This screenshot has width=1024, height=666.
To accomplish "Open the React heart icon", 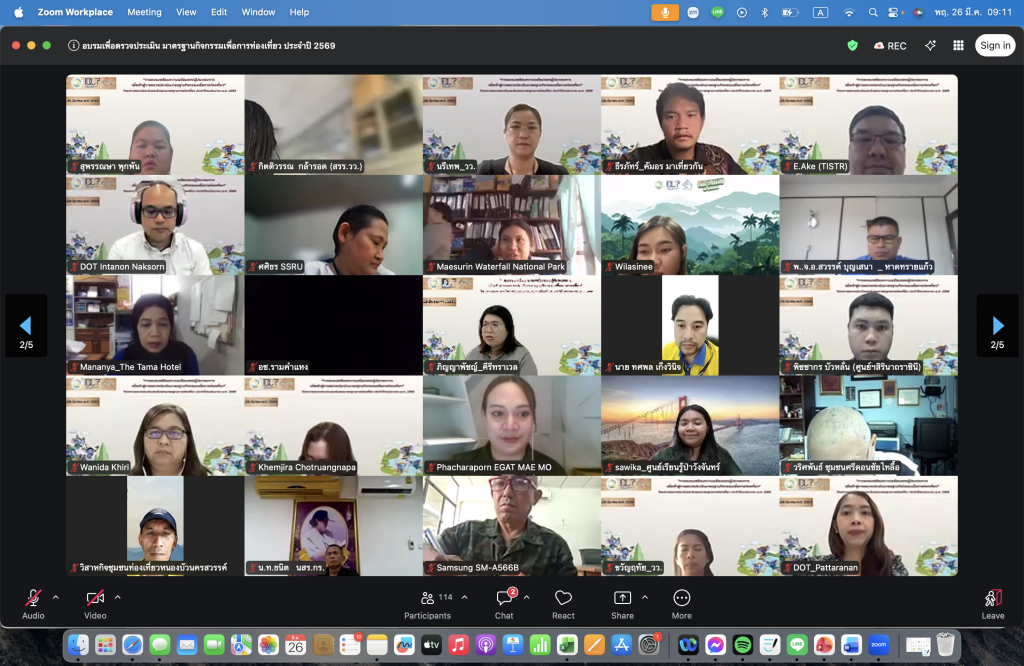I will [x=563, y=598].
